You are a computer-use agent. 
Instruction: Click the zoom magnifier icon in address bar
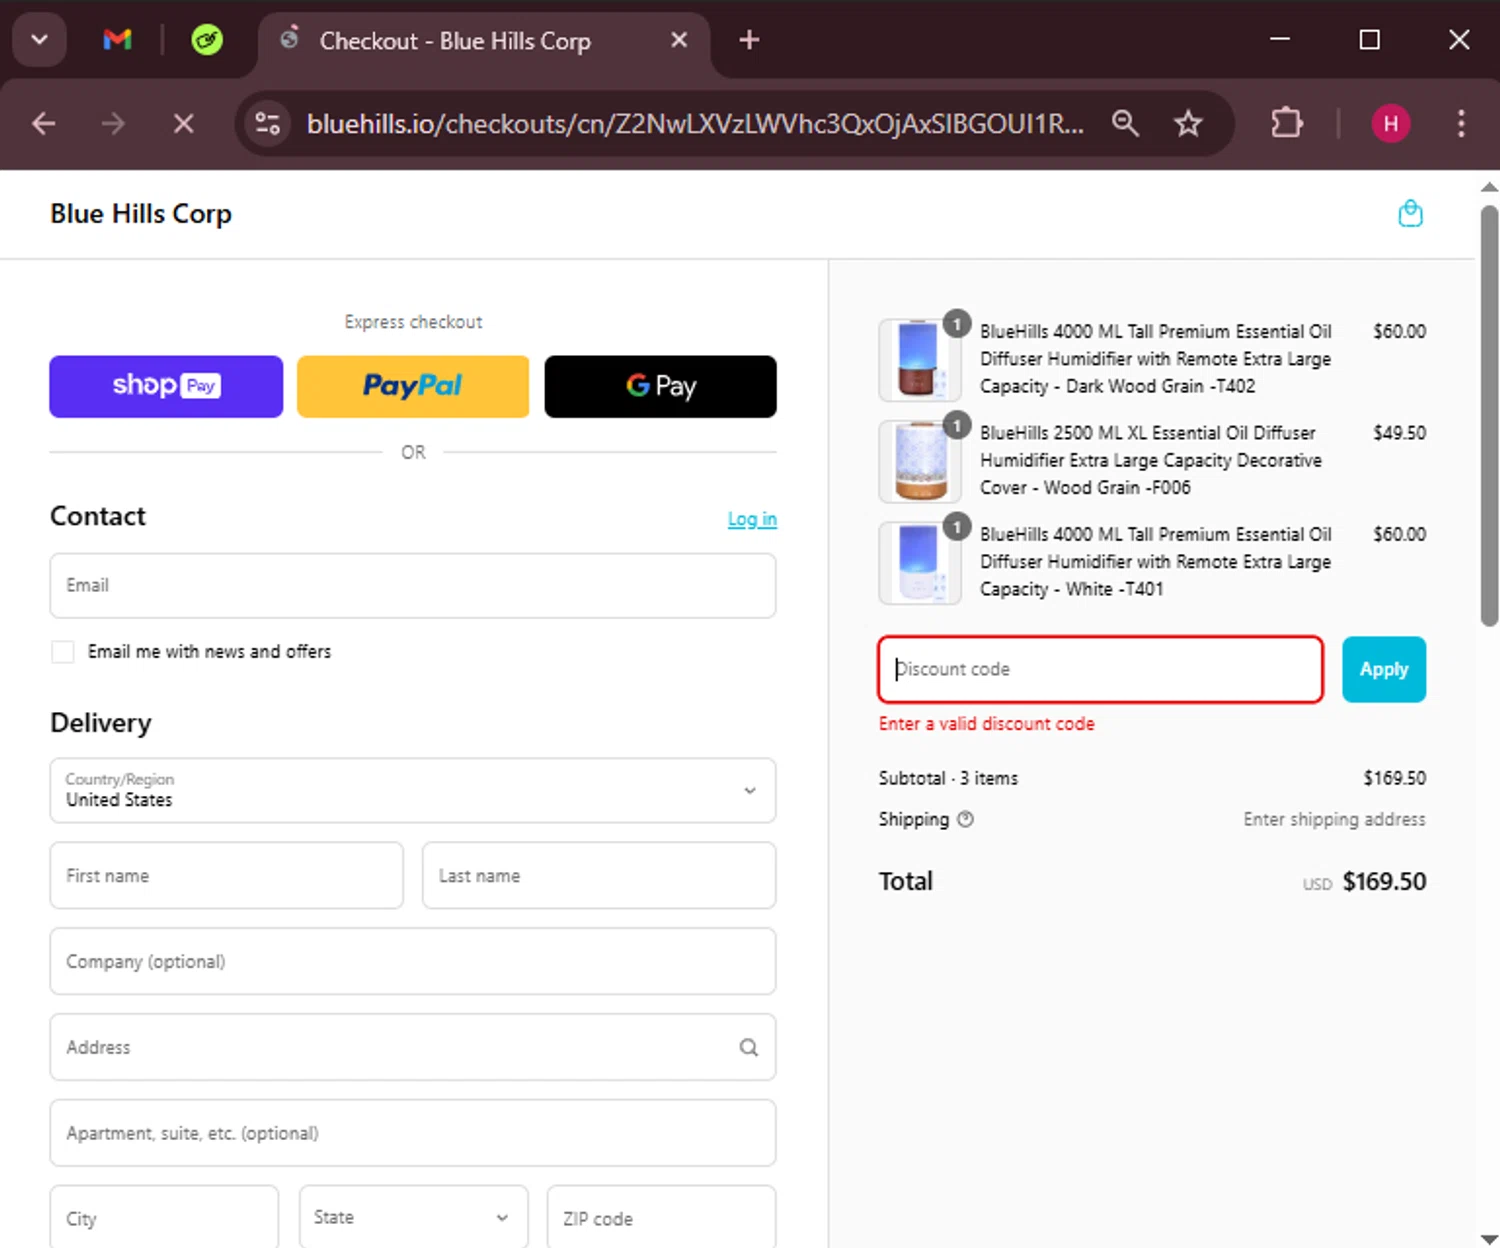(x=1125, y=124)
